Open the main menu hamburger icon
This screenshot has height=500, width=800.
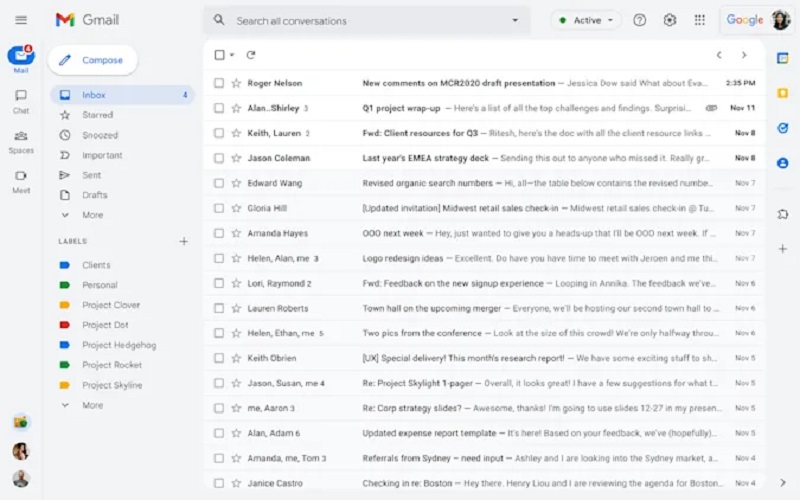click(21, 20)
